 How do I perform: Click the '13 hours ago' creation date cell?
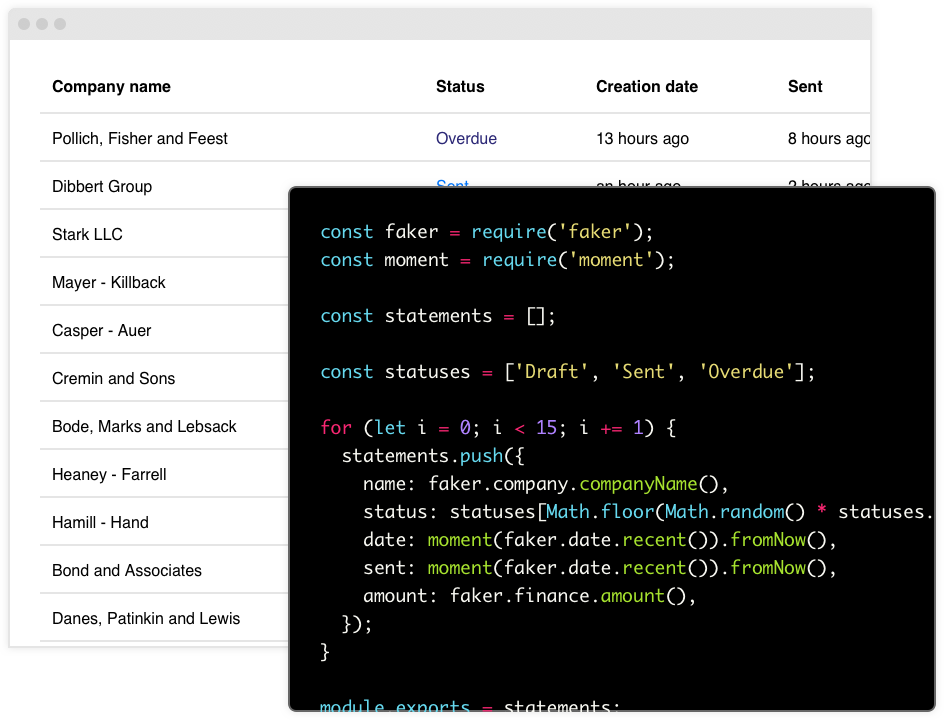tap(642, 138)
